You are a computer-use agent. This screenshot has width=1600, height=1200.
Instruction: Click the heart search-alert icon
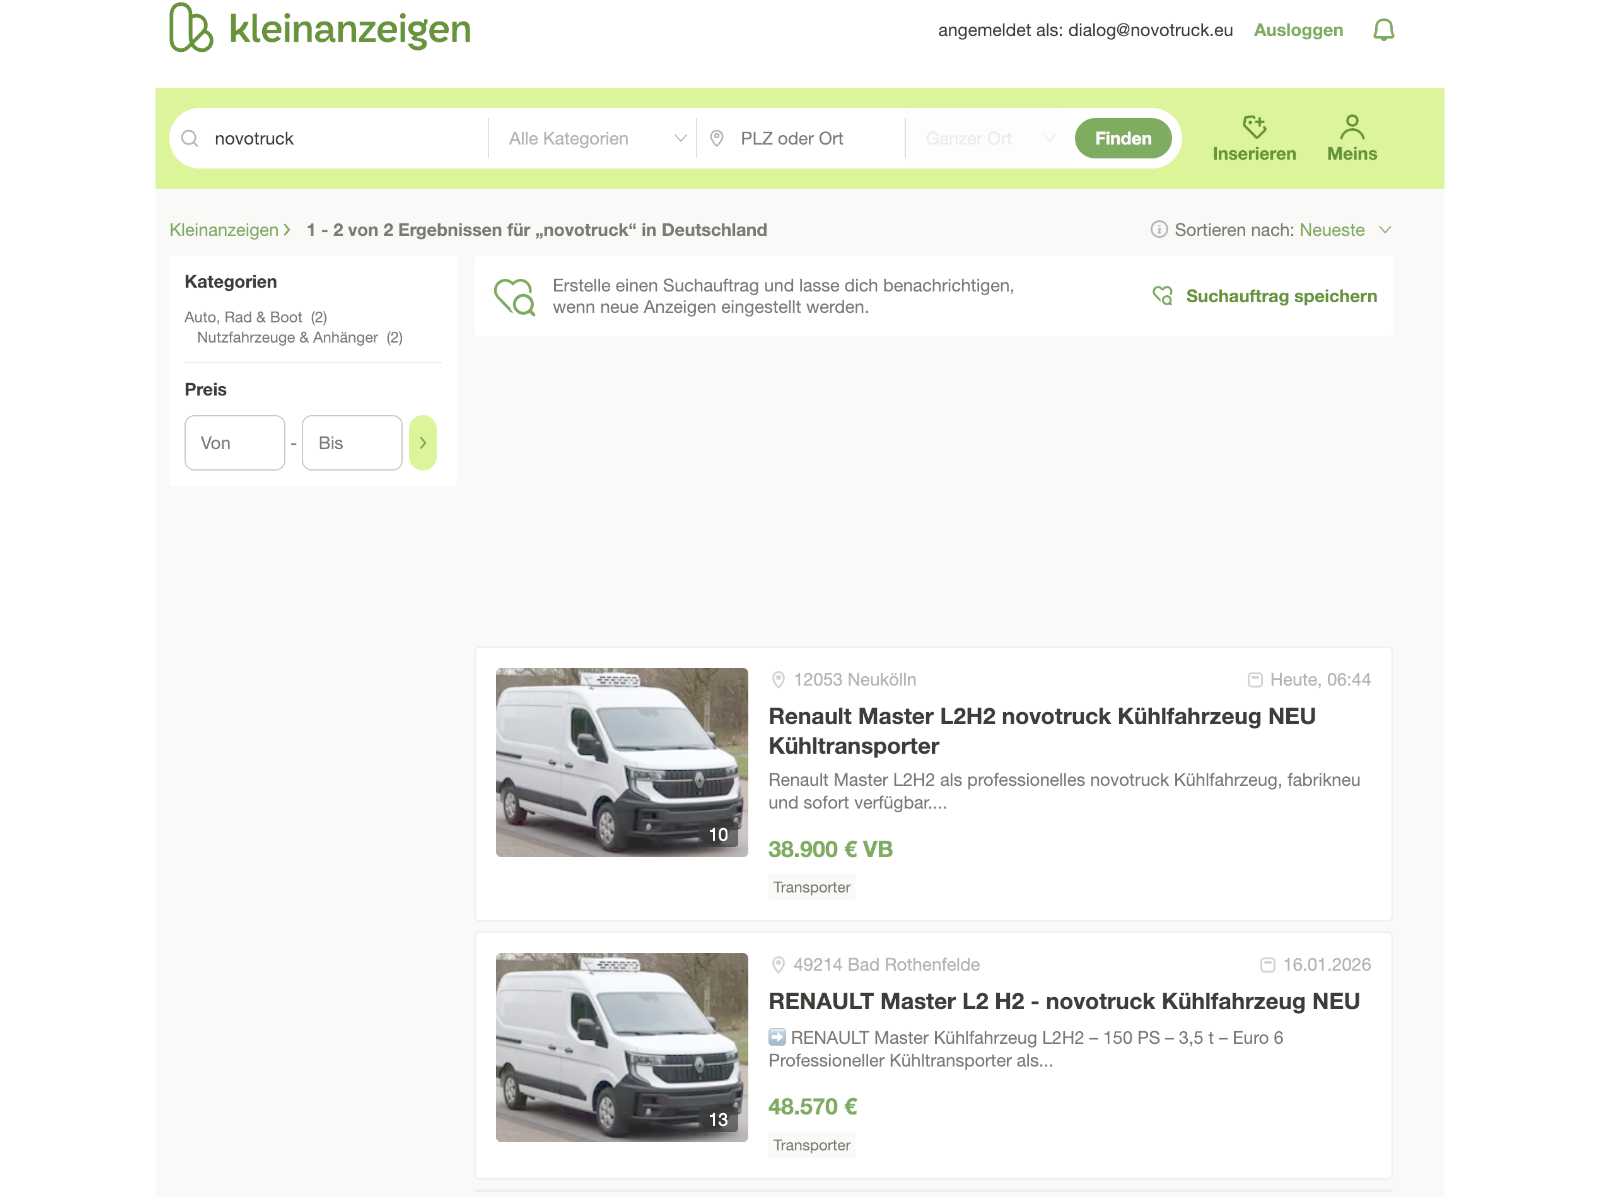515,297
